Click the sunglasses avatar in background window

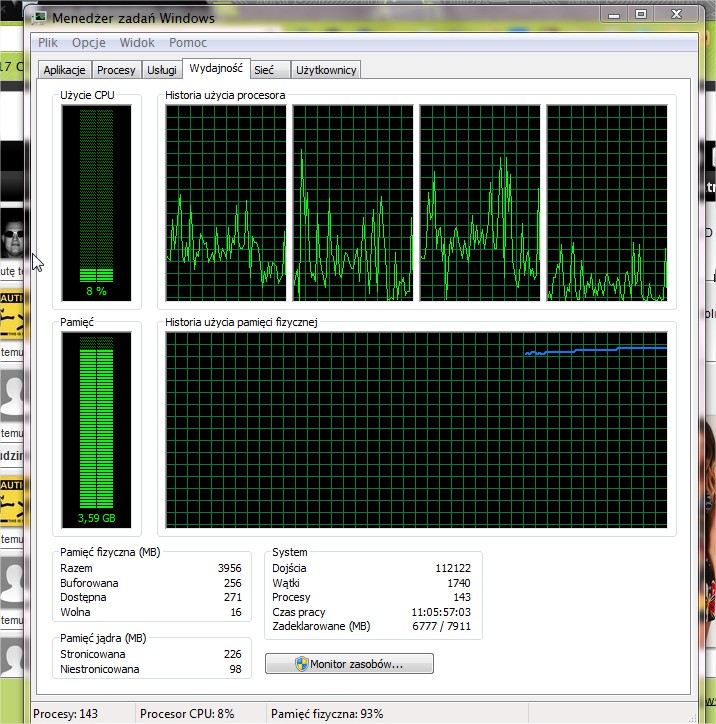(x=12, y=235)
